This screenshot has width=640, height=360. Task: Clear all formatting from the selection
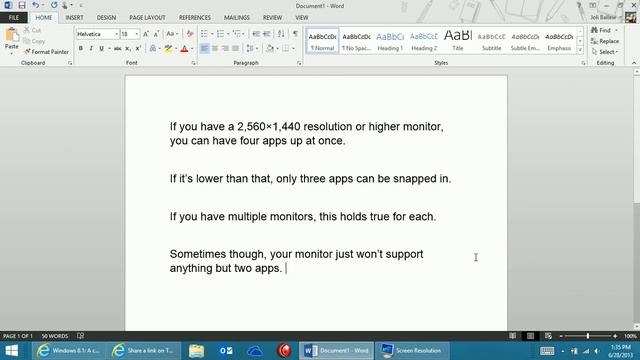190,34
